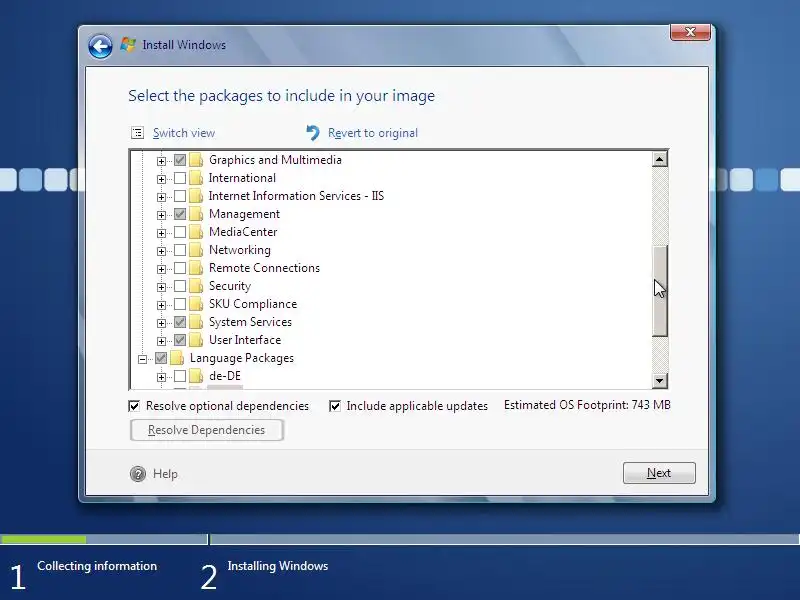The height and width of the screenshot is (600, 800).
Task: Expand the System Services node
Action: click(161, 323)
